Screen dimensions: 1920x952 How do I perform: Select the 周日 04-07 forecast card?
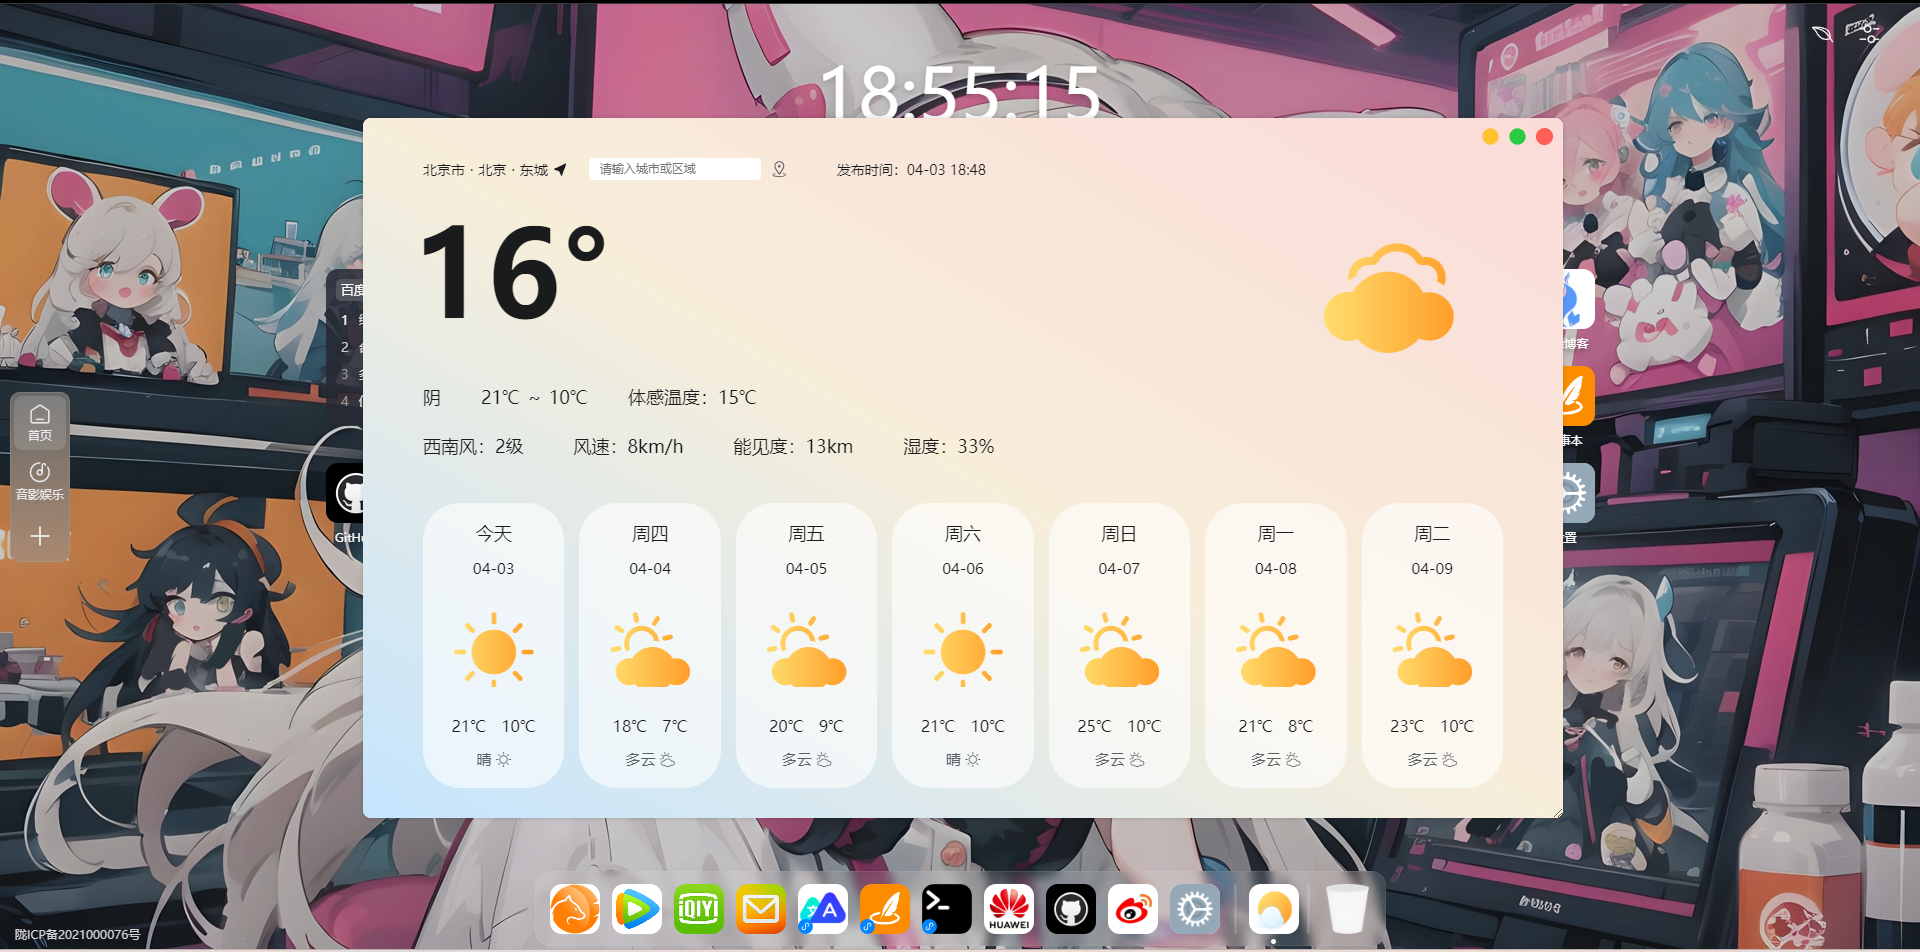[x=1119, y=645]
